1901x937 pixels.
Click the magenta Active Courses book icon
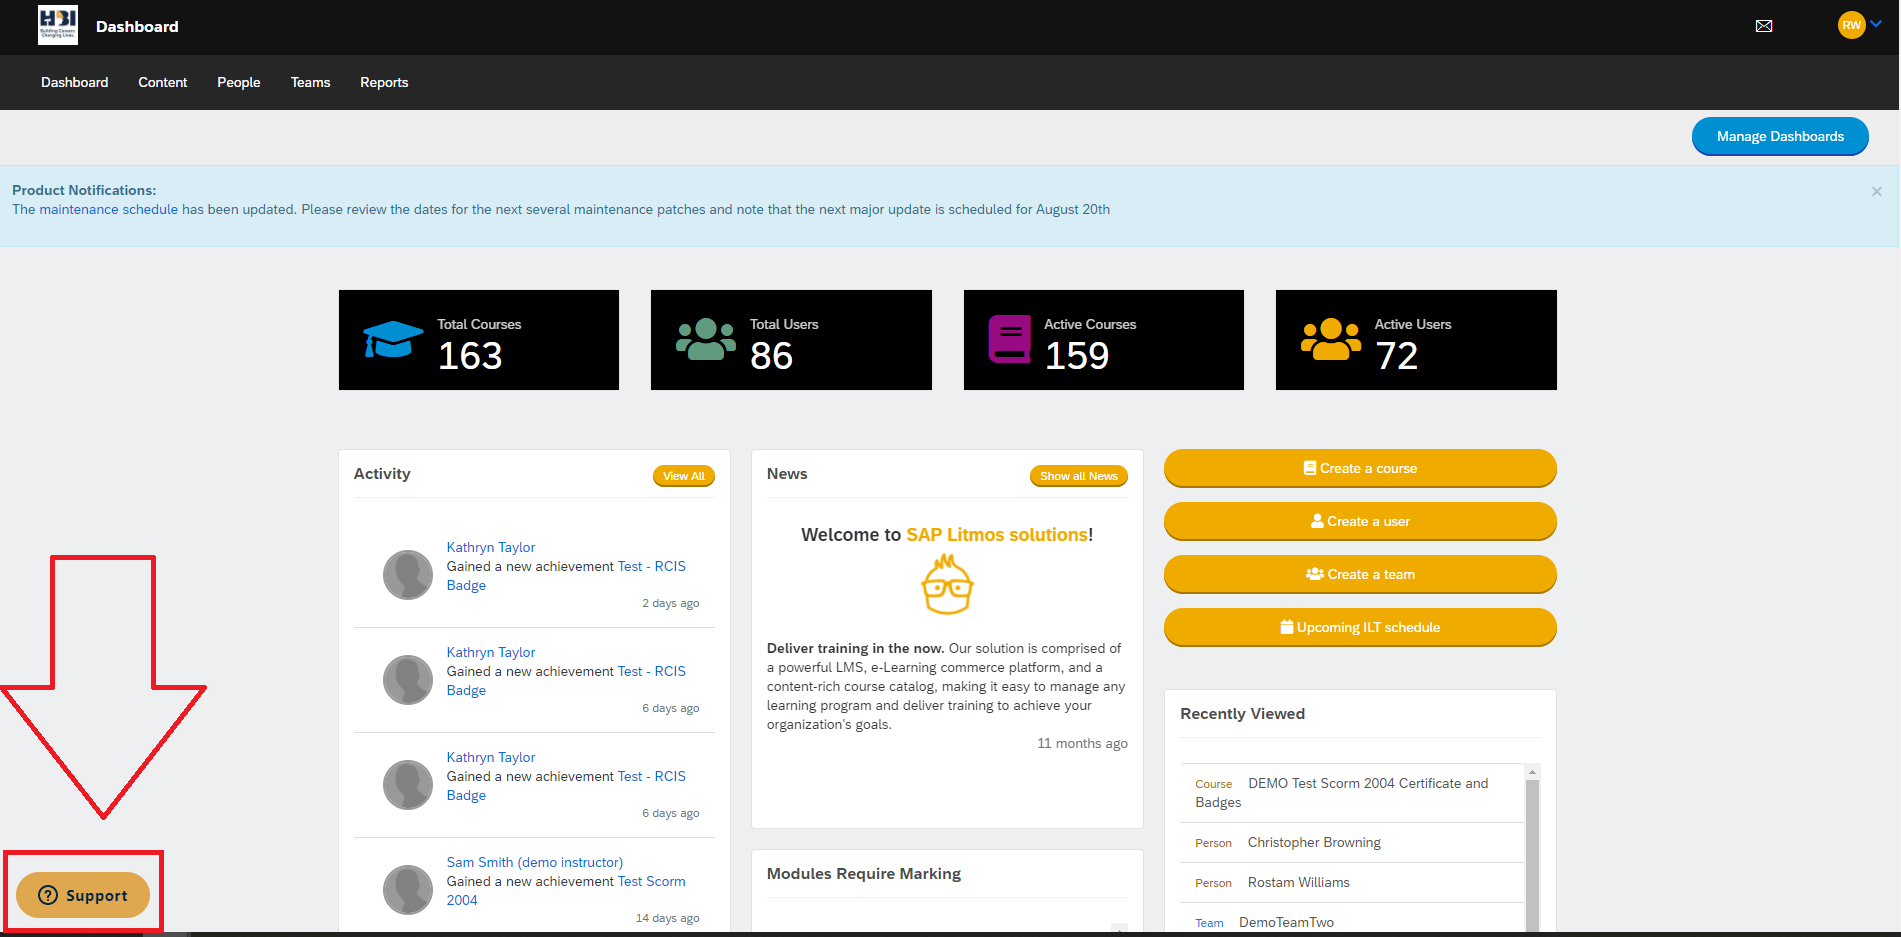1009,340
